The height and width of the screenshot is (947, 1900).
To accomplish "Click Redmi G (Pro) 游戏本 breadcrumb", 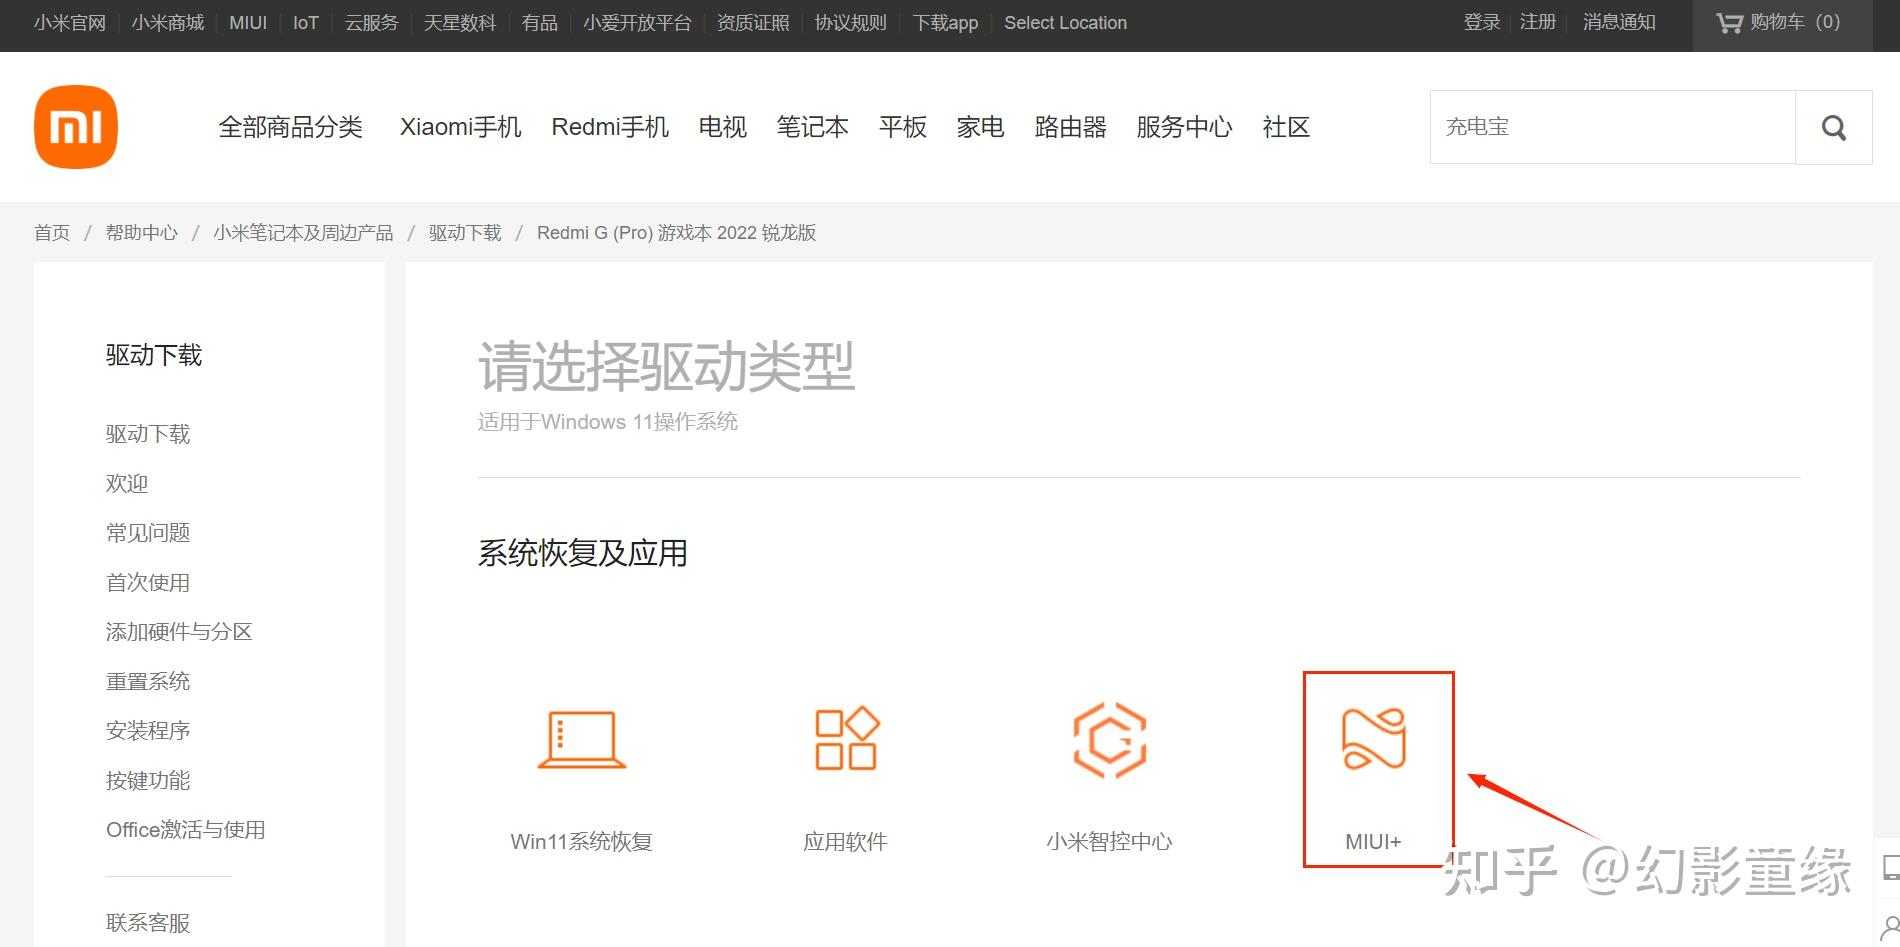I will coord(677,233).
